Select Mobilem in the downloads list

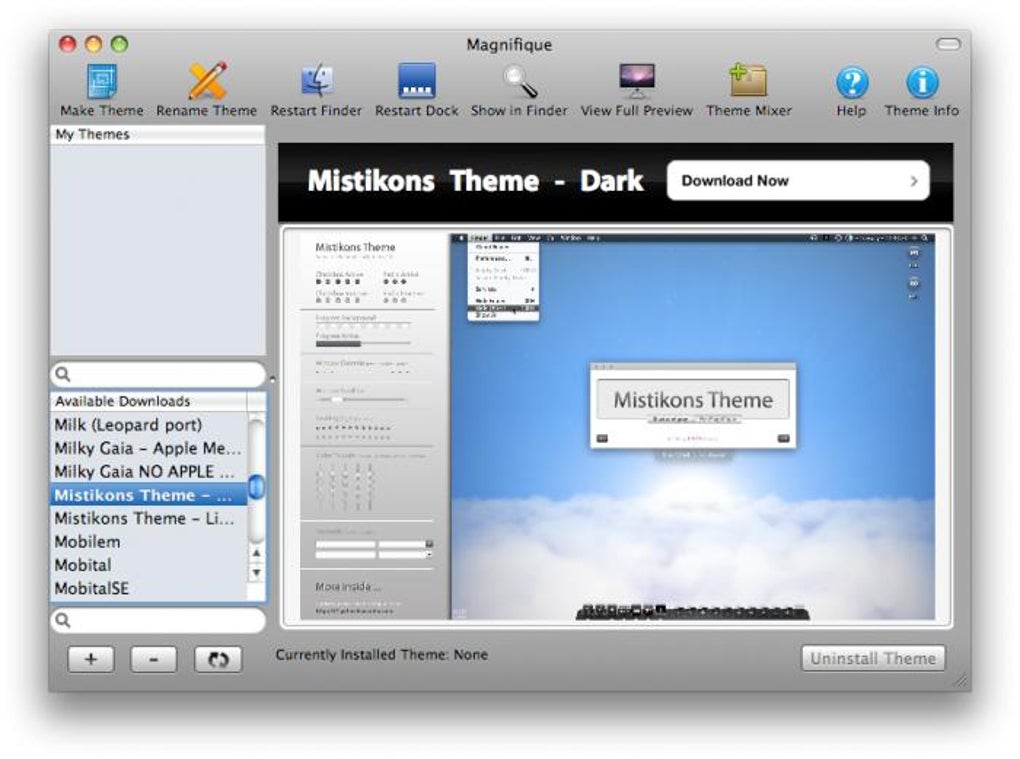tap(150, 542)
